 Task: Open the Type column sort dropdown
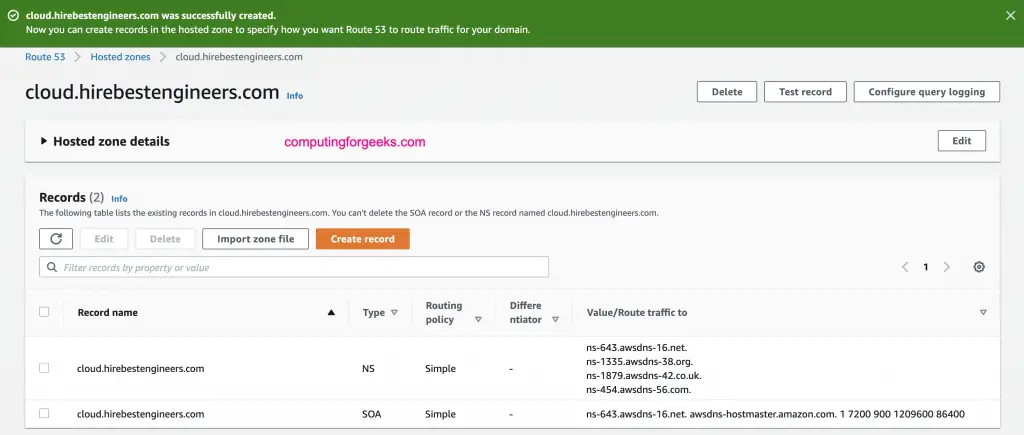point(394,313)
